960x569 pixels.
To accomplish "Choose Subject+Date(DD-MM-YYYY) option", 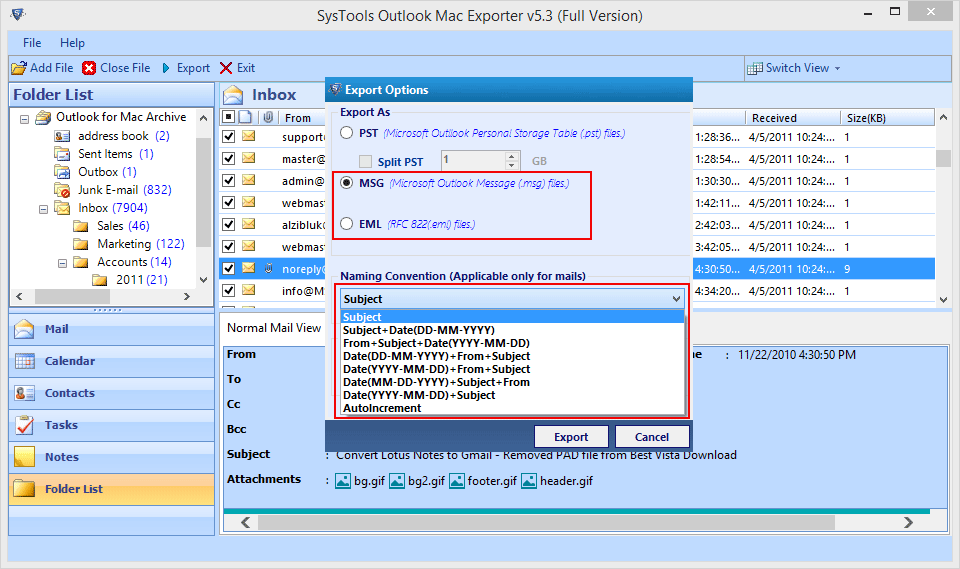I will click(419, 330).
